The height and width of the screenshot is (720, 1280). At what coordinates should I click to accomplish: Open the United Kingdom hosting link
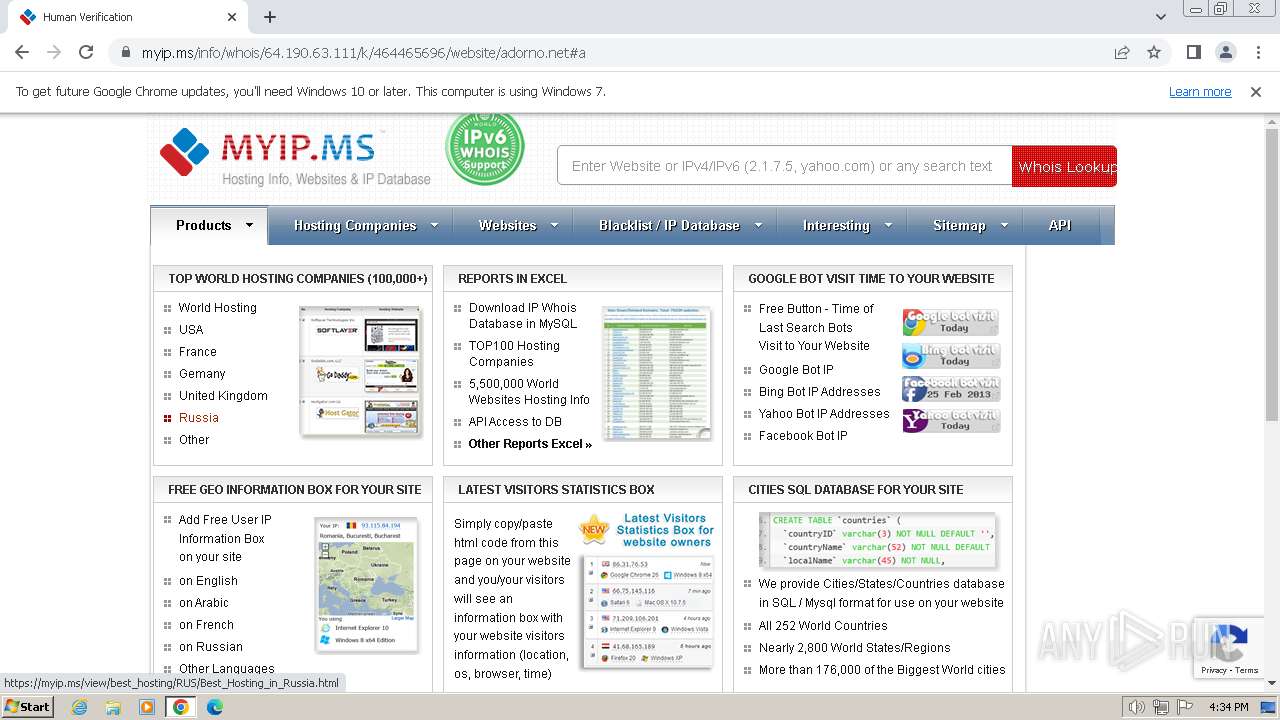223,396
